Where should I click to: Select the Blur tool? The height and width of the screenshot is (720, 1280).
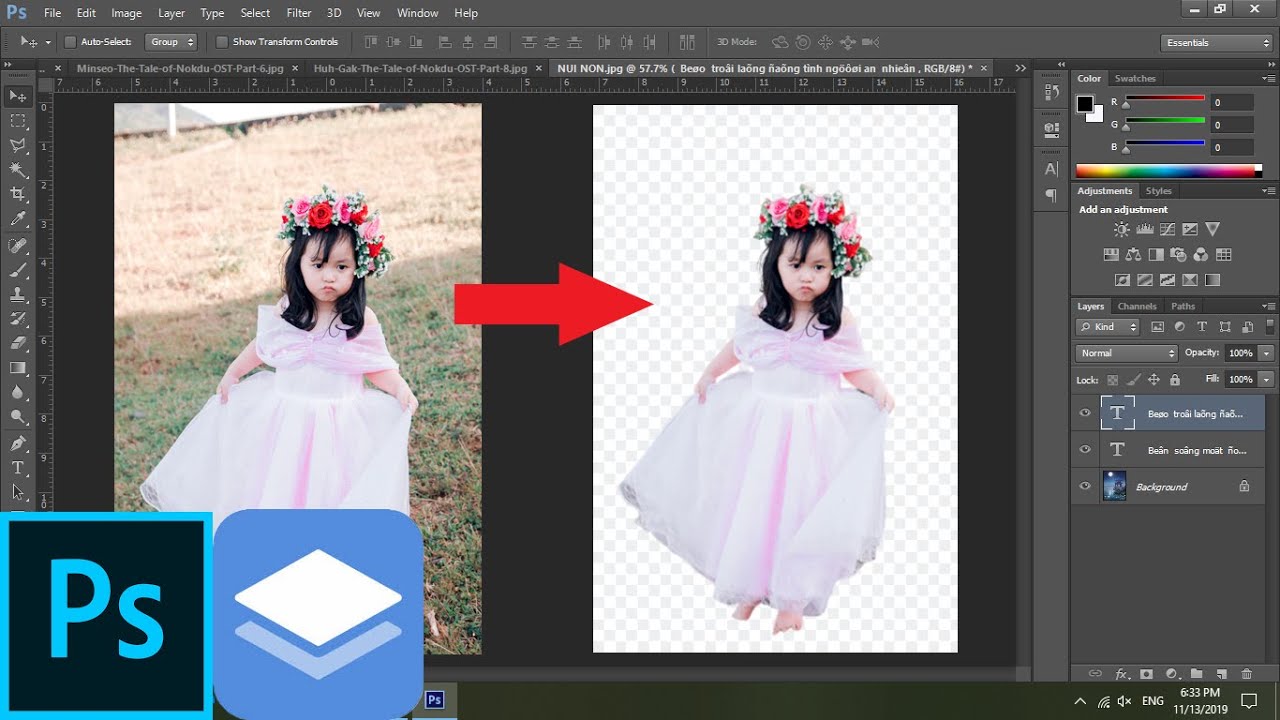(x=18, y=393)
